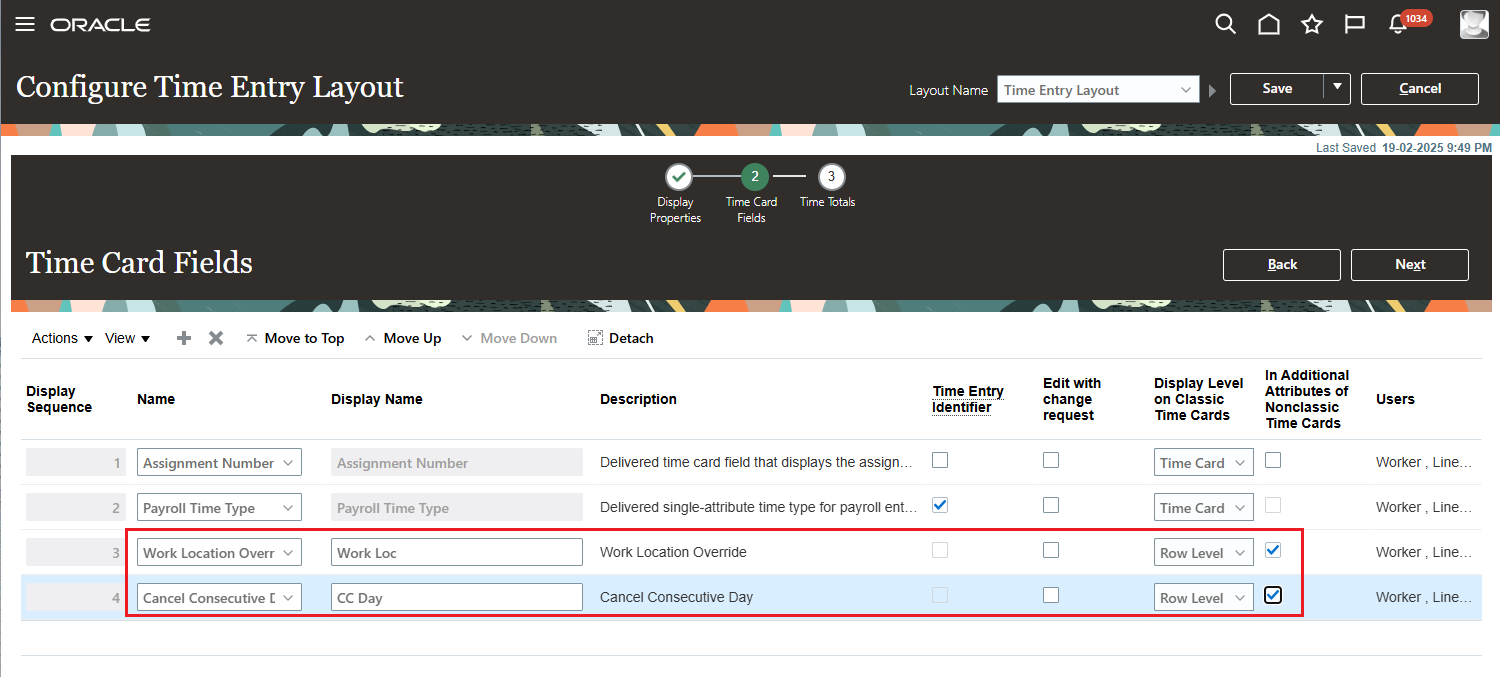
Task: Advance to Time Totals using Next
Action: pos(1409,264)
